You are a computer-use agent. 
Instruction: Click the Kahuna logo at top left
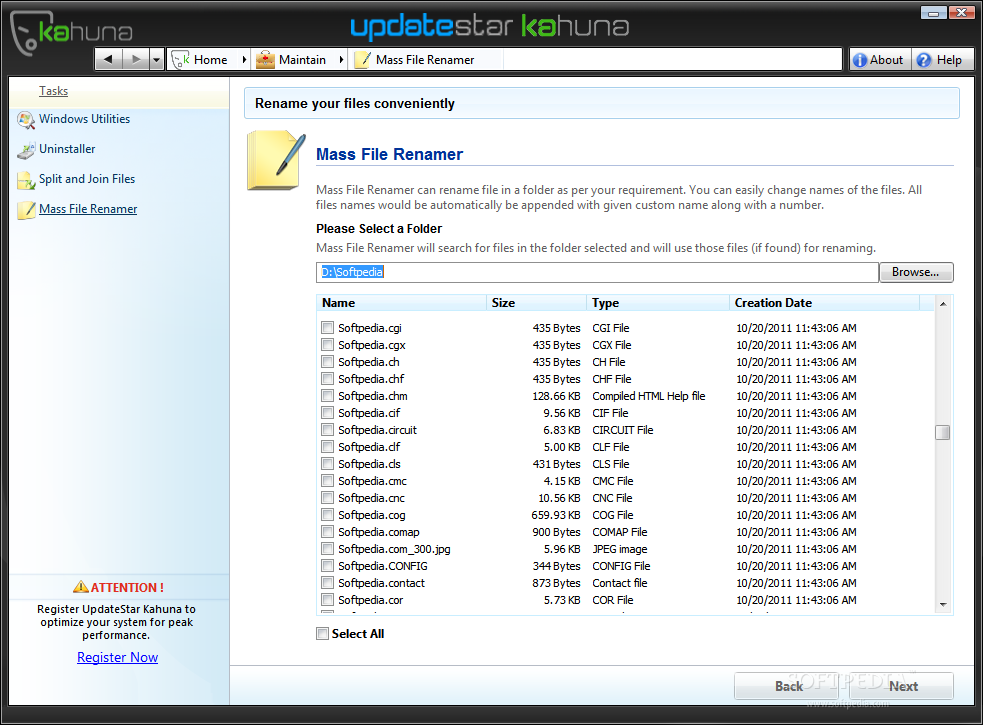pos(70,33)
